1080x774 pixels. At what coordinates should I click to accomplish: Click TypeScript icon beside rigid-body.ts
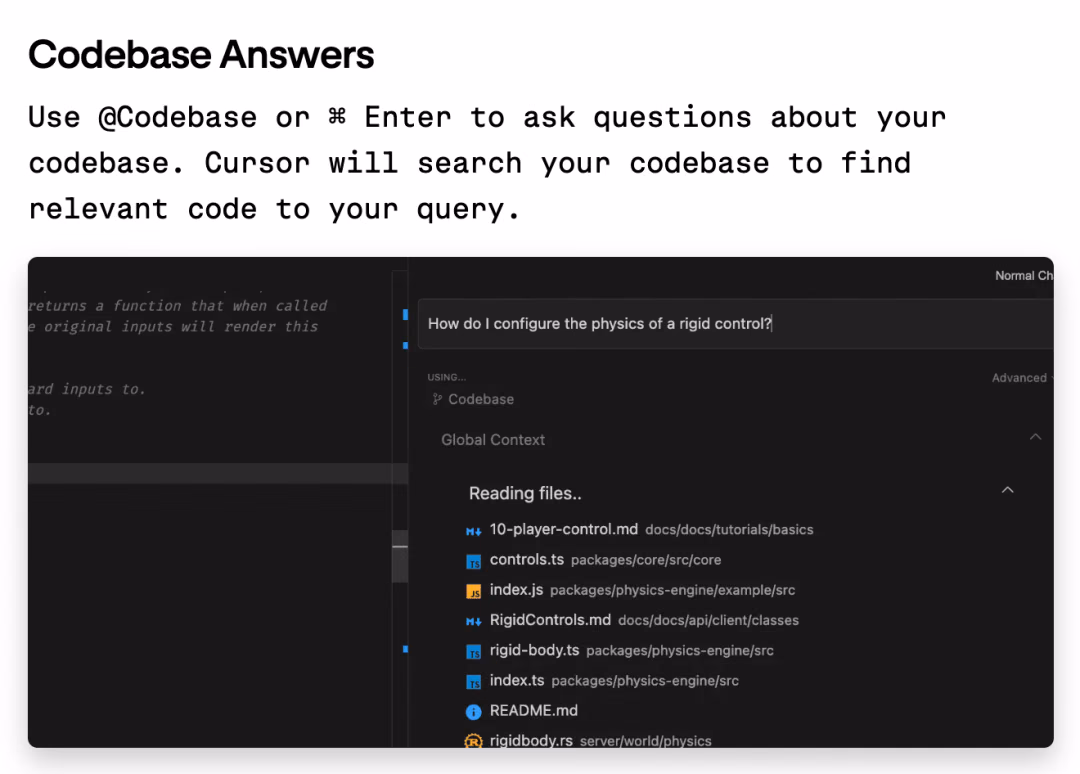click(x=473, y=652)
